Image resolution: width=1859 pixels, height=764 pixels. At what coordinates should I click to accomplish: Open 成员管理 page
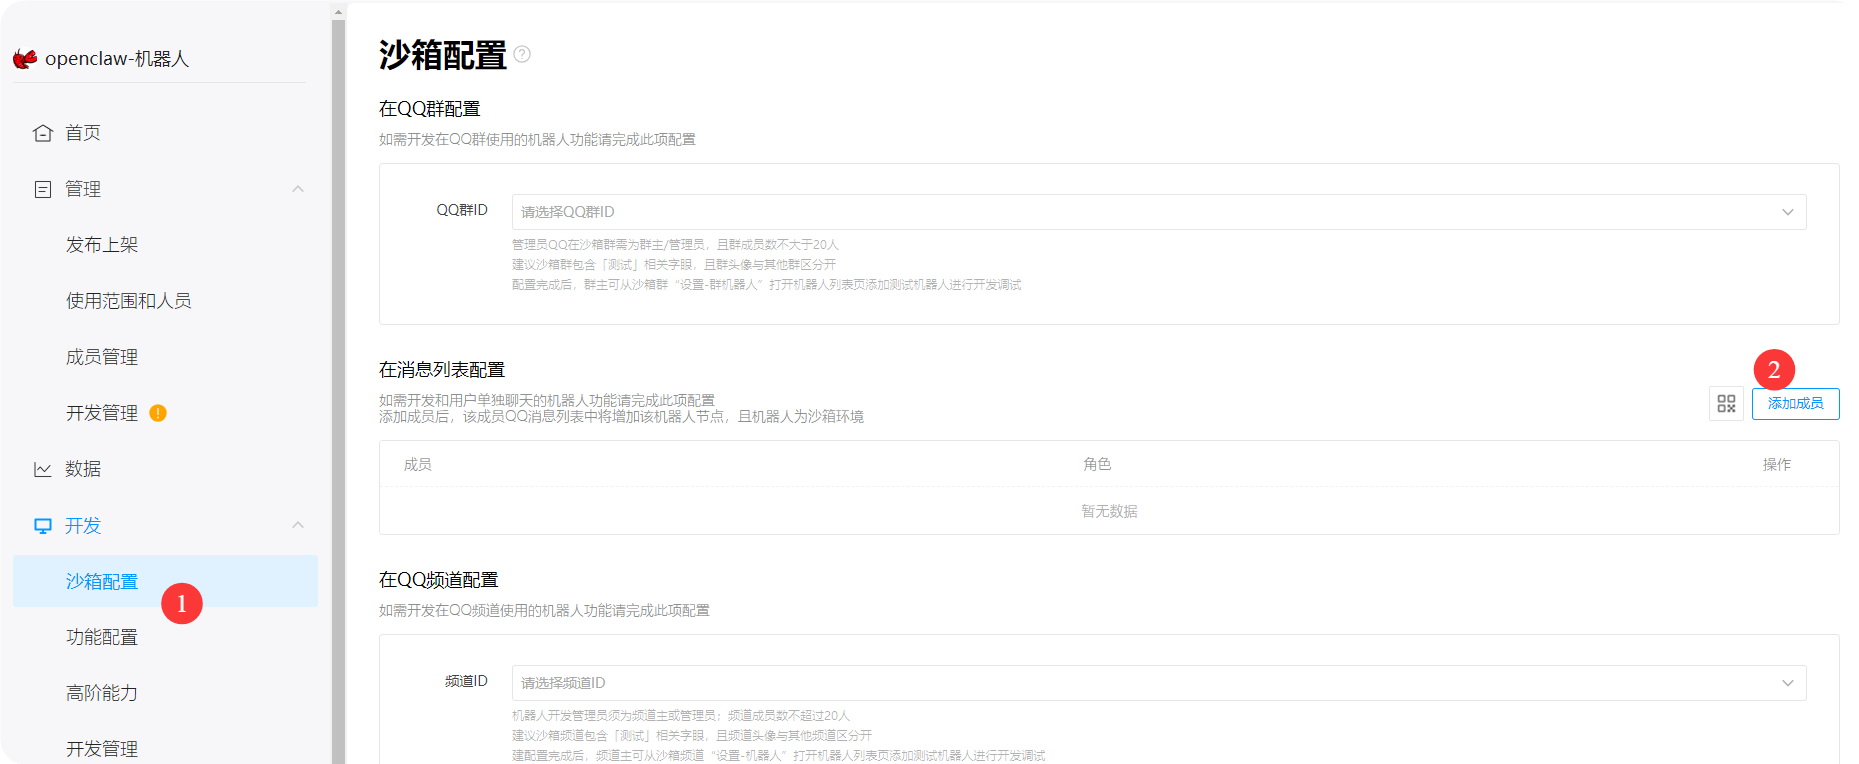[102, 357]
